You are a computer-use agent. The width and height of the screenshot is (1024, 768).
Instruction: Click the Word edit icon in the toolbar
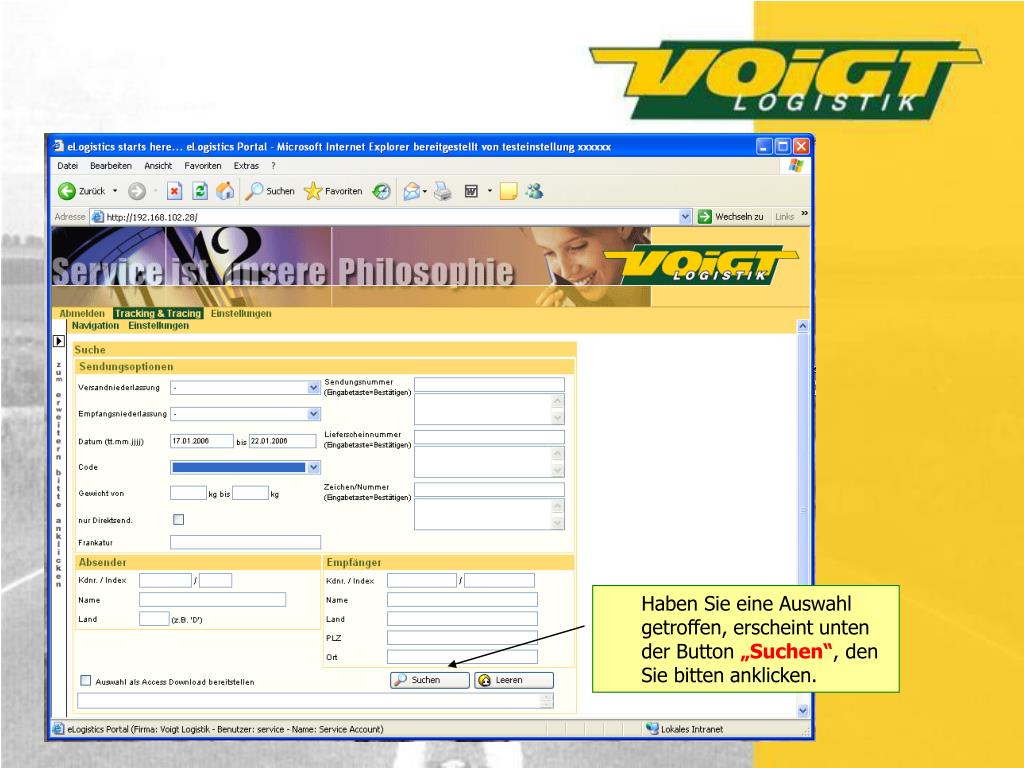[471, 191]
